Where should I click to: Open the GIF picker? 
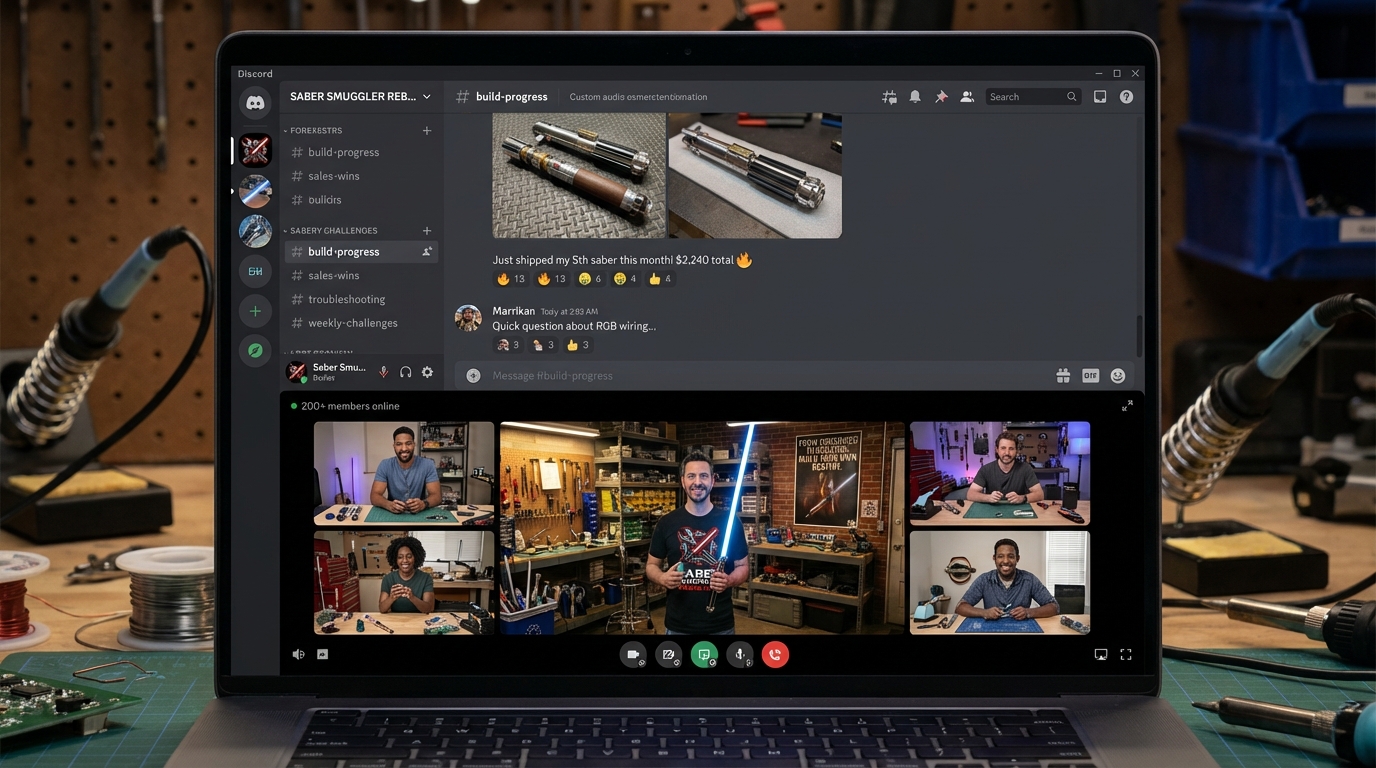1090,376
